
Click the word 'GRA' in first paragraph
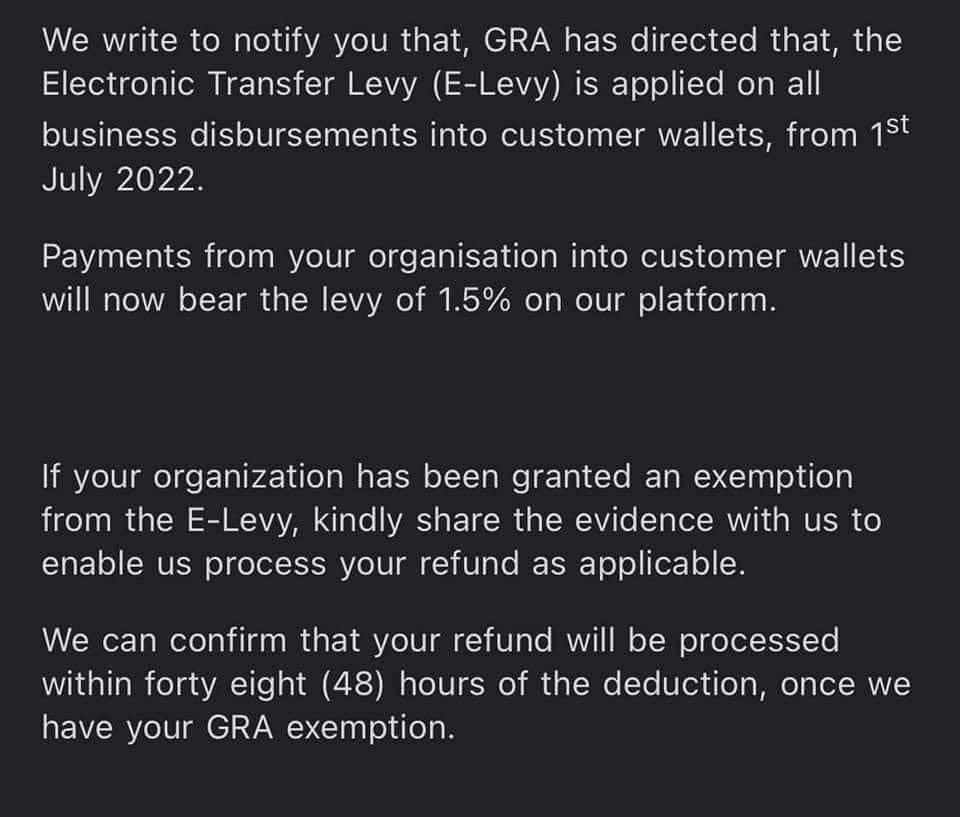point(517,40)
